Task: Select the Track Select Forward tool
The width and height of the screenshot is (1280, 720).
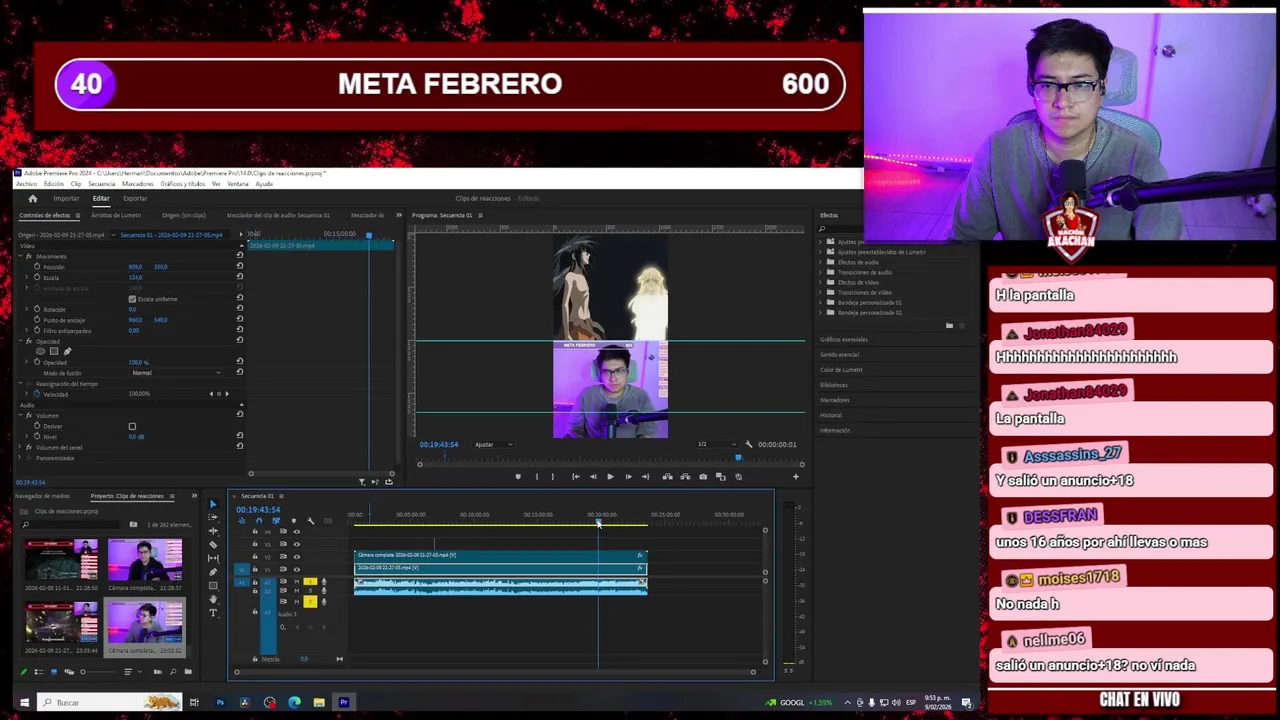Action: [213, 517]
